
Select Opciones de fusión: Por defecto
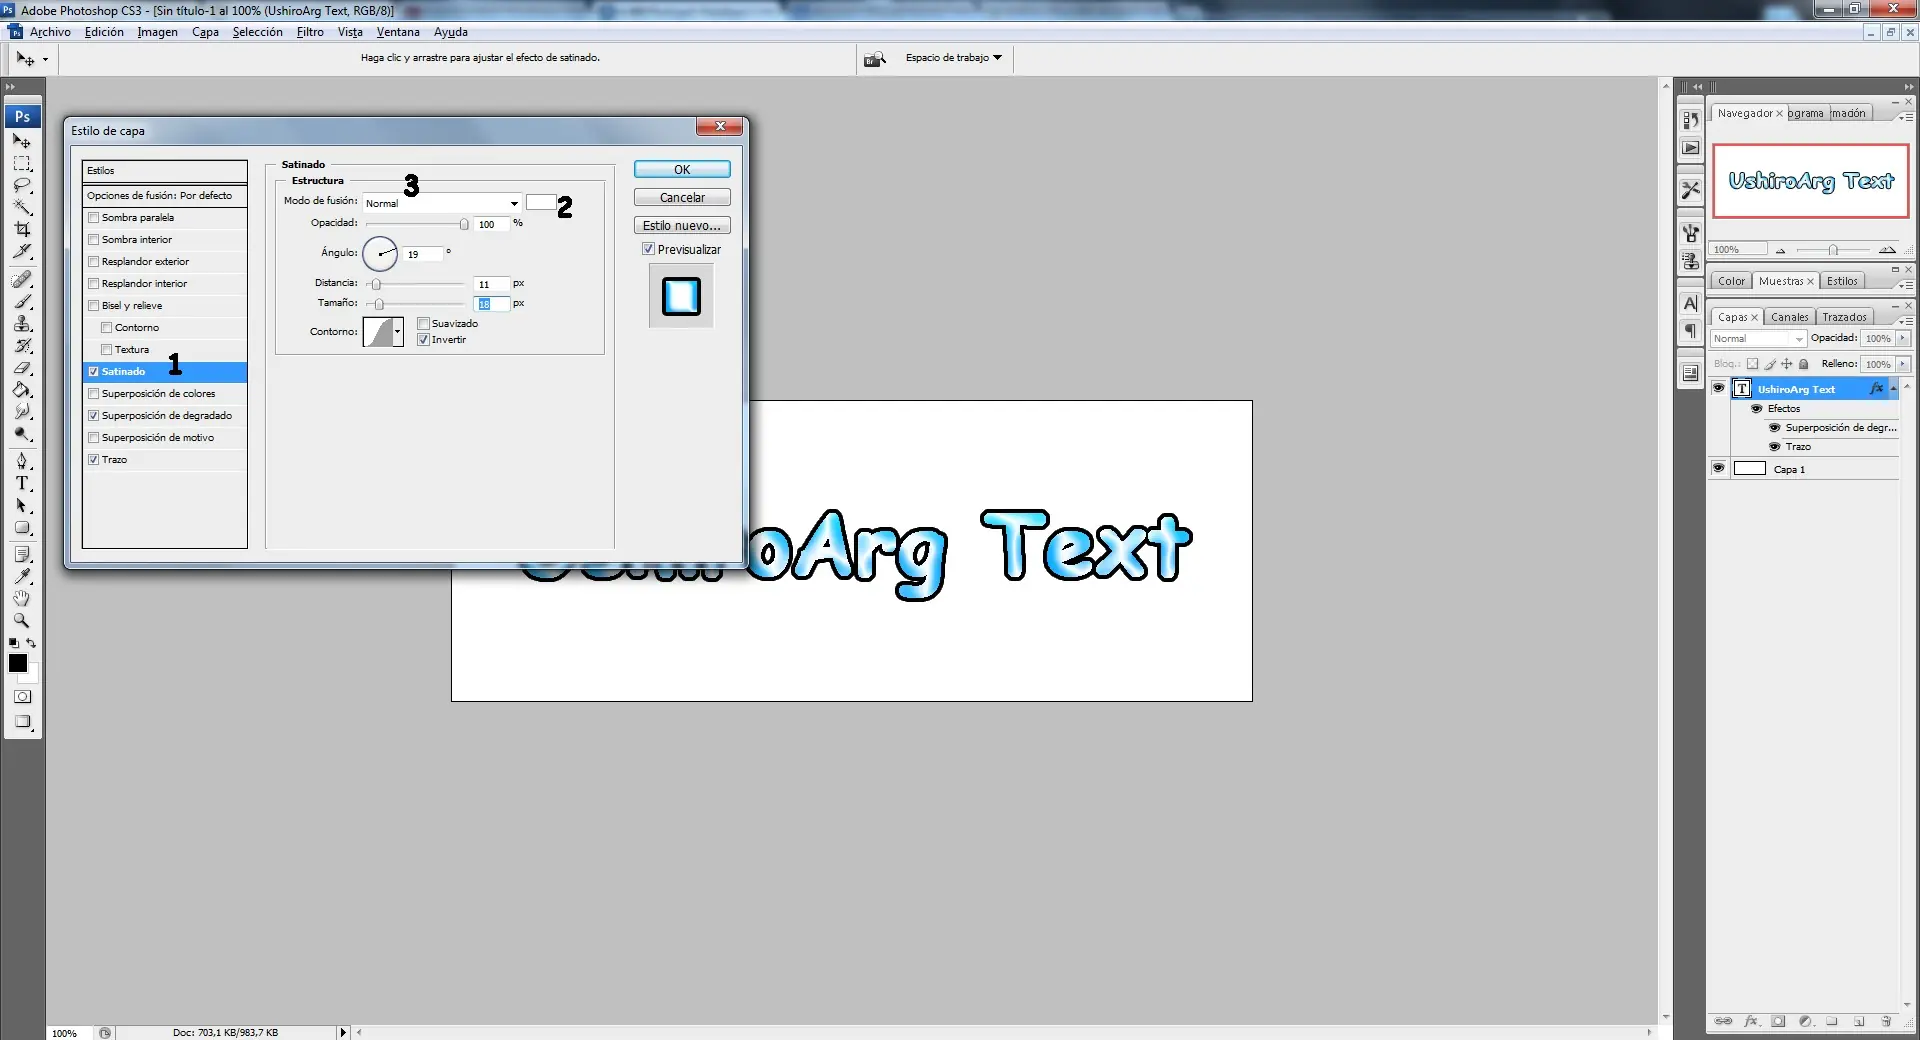click(165, 195)
